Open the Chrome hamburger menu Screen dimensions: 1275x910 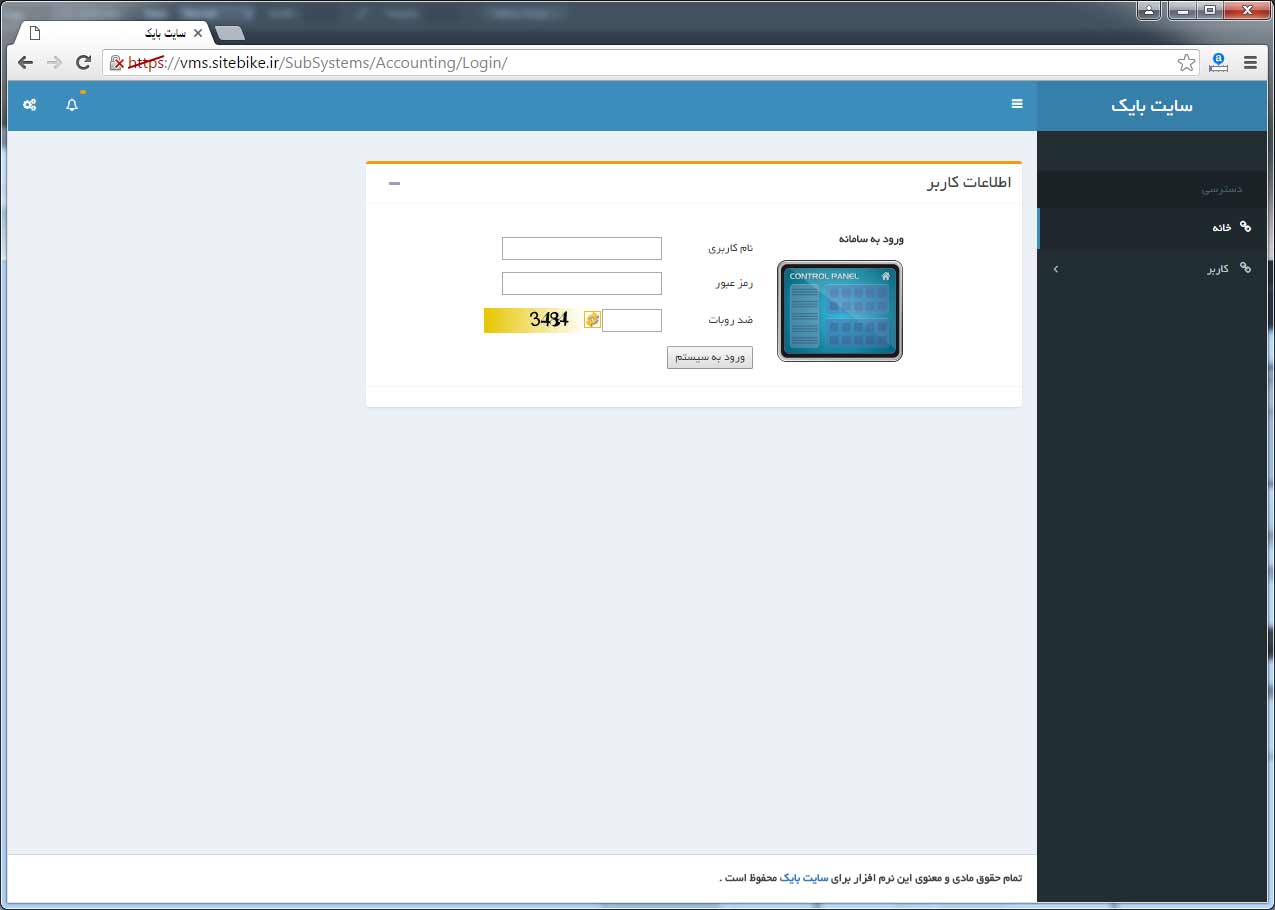point(1250,63)
